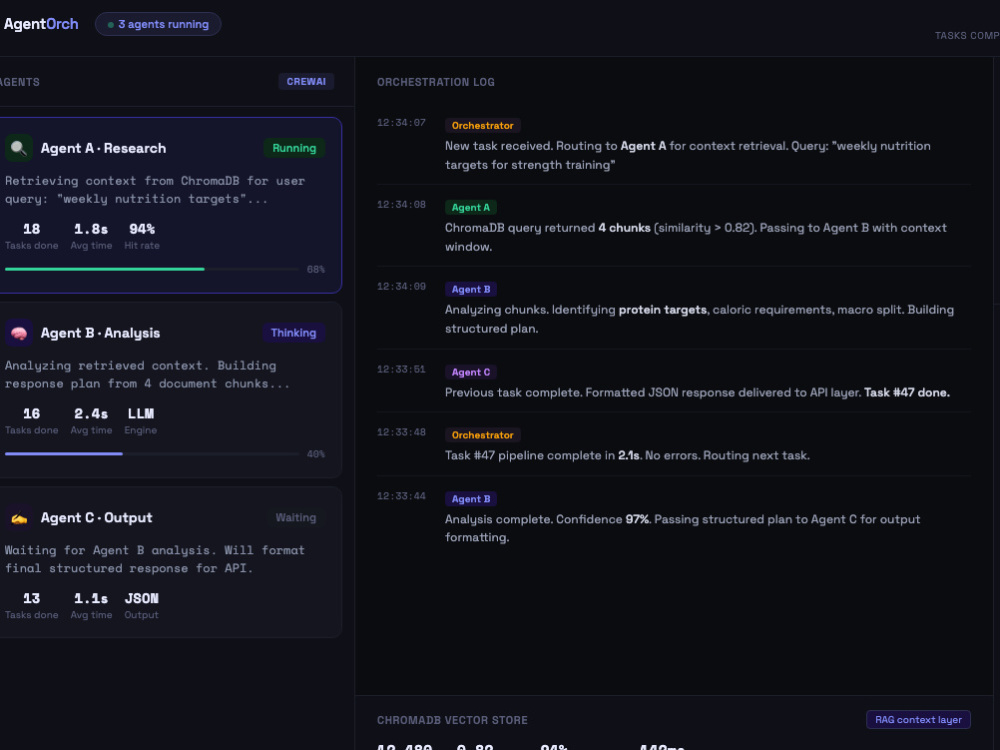
Task: Click the timestamp 12:34:07
Action: point(401,122)
